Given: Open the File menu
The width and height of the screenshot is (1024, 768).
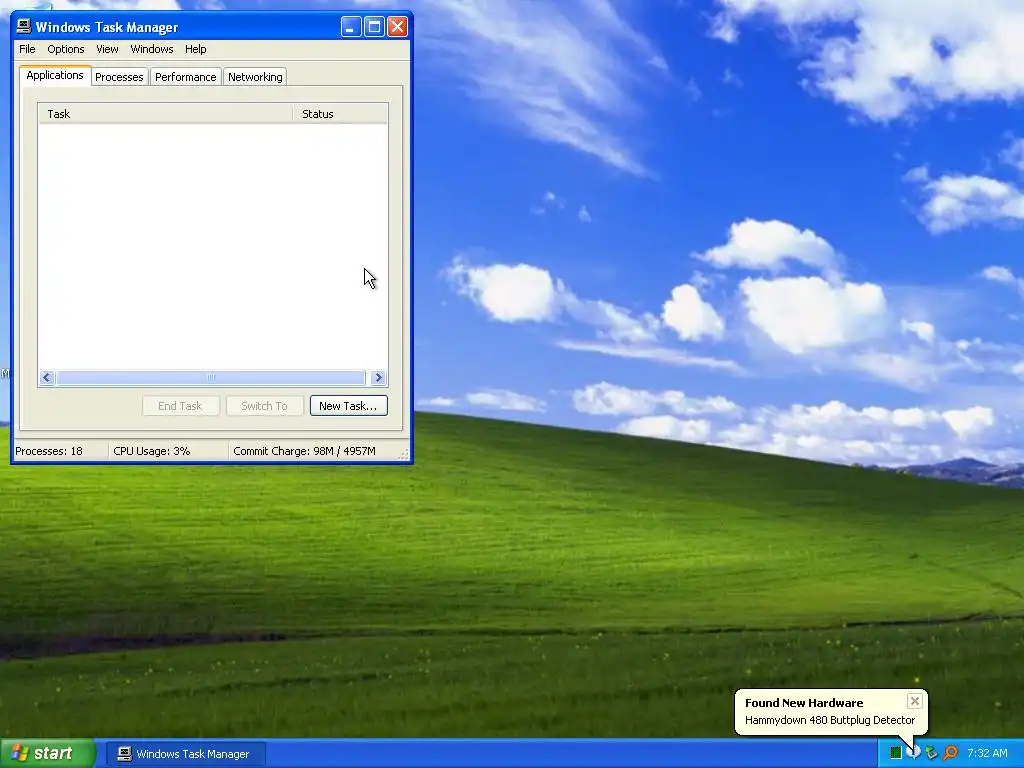Looking at the screenshot, I should click(x=27, y=49).
